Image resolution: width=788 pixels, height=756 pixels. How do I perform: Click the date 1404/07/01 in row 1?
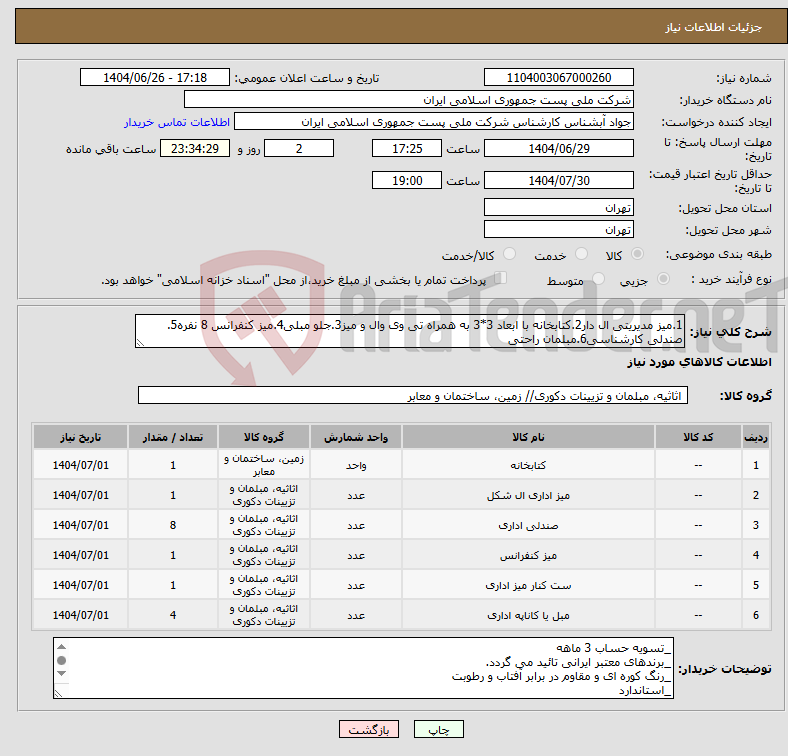80,465
